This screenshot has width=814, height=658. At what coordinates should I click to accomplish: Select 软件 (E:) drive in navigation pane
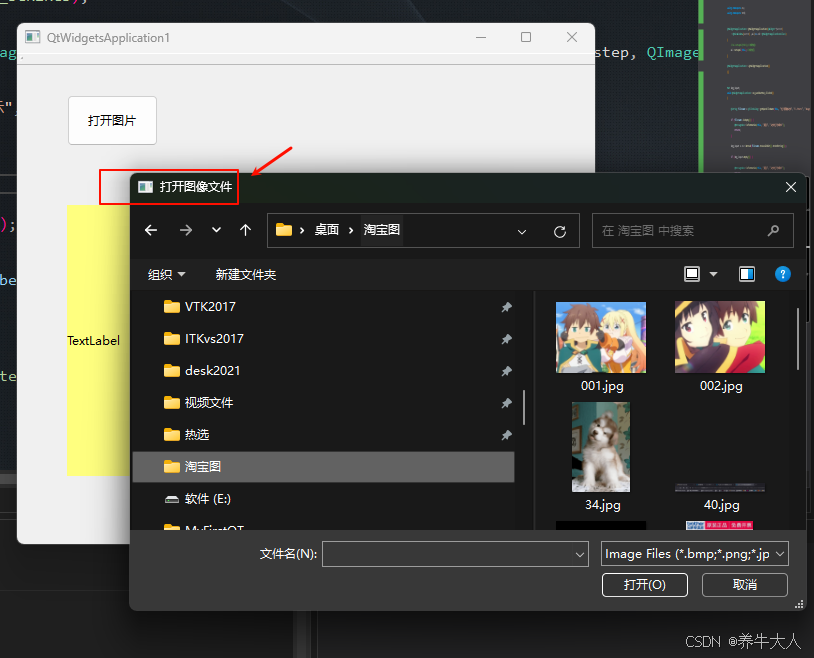(x=323, y=499)
